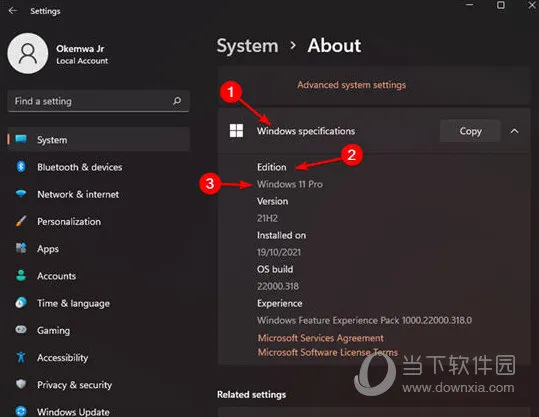Maximize the Settings window
The image size is (539, 417).
point(501,5)
